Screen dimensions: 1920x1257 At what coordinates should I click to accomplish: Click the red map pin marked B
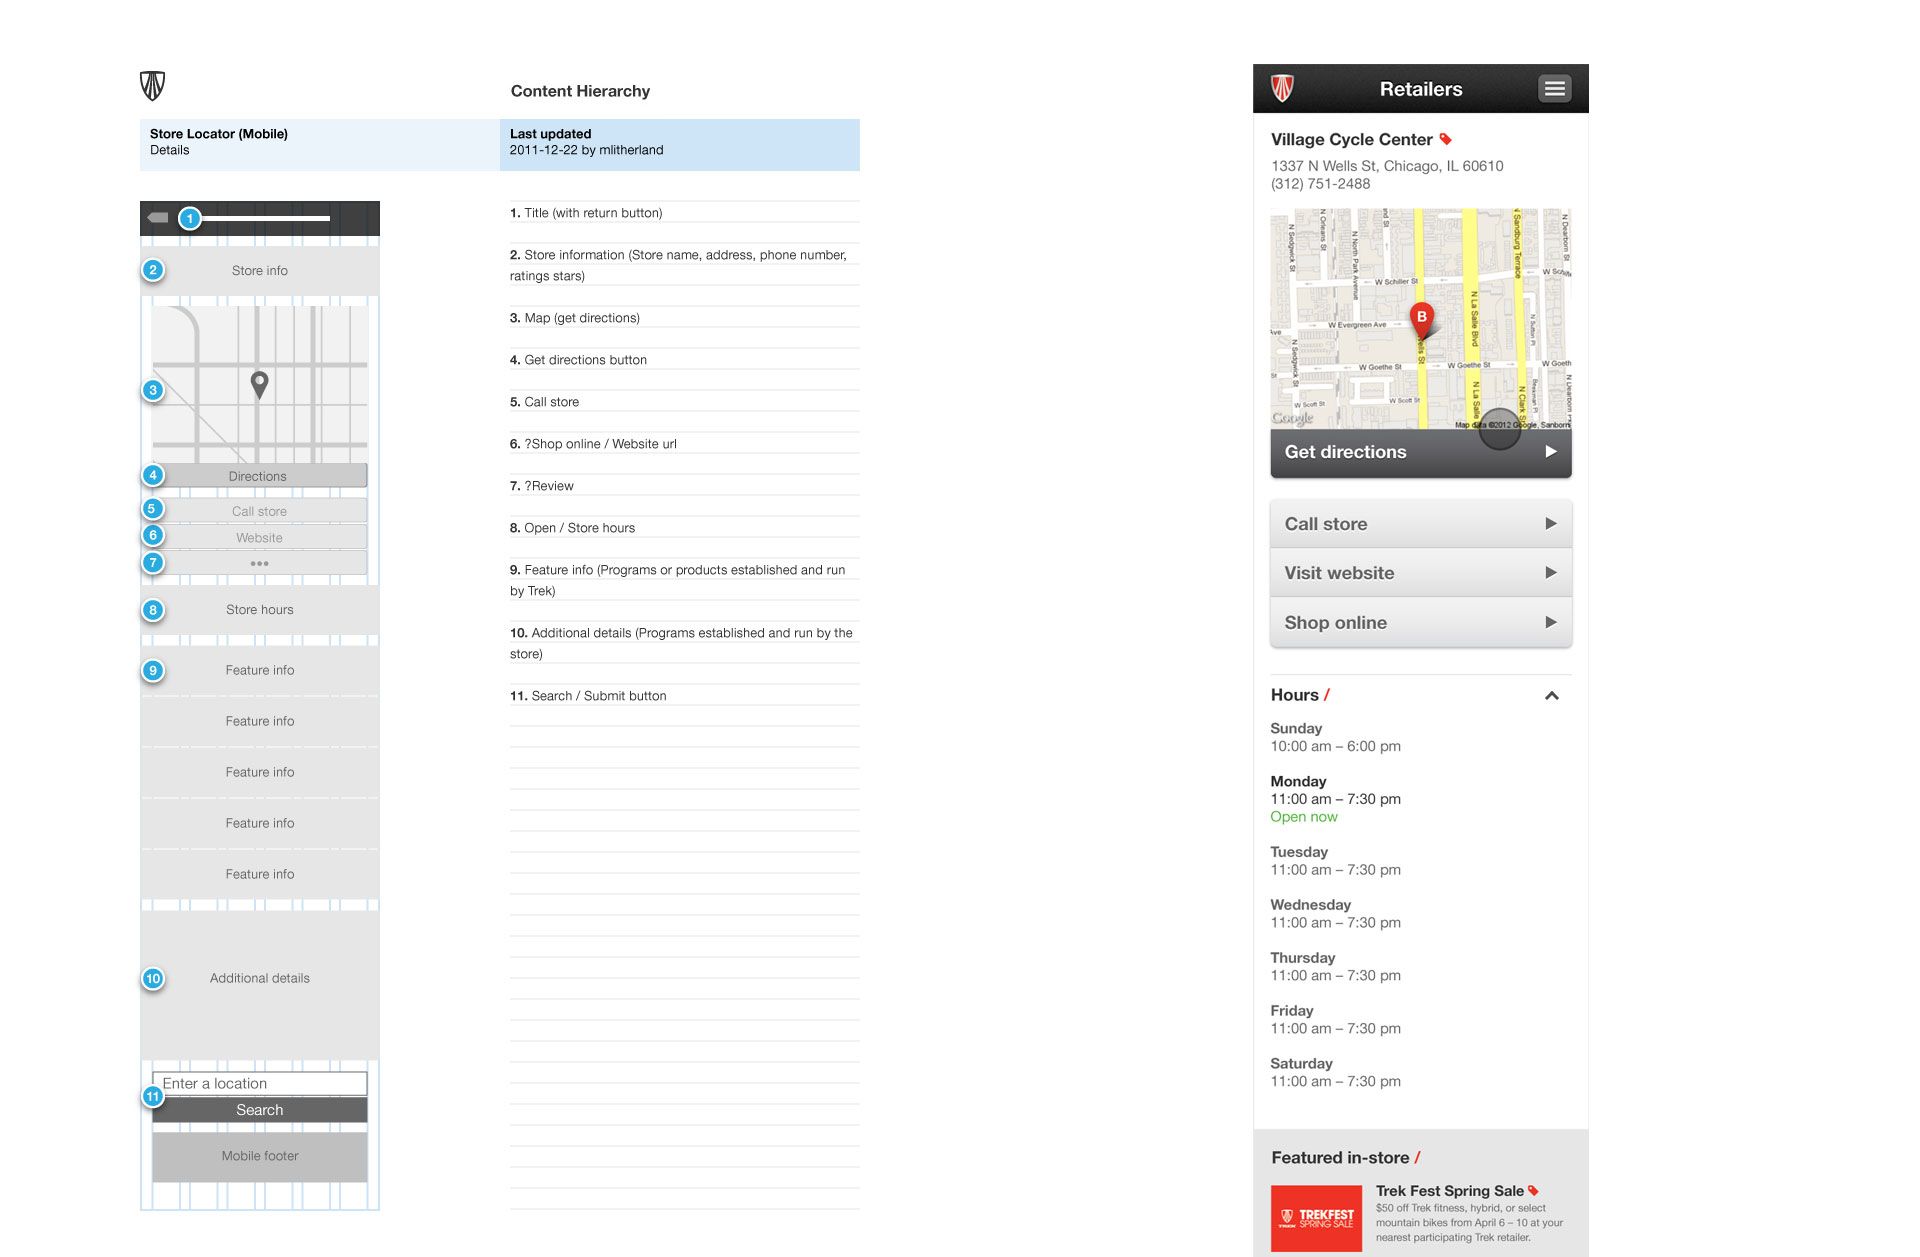[1421, 320]
